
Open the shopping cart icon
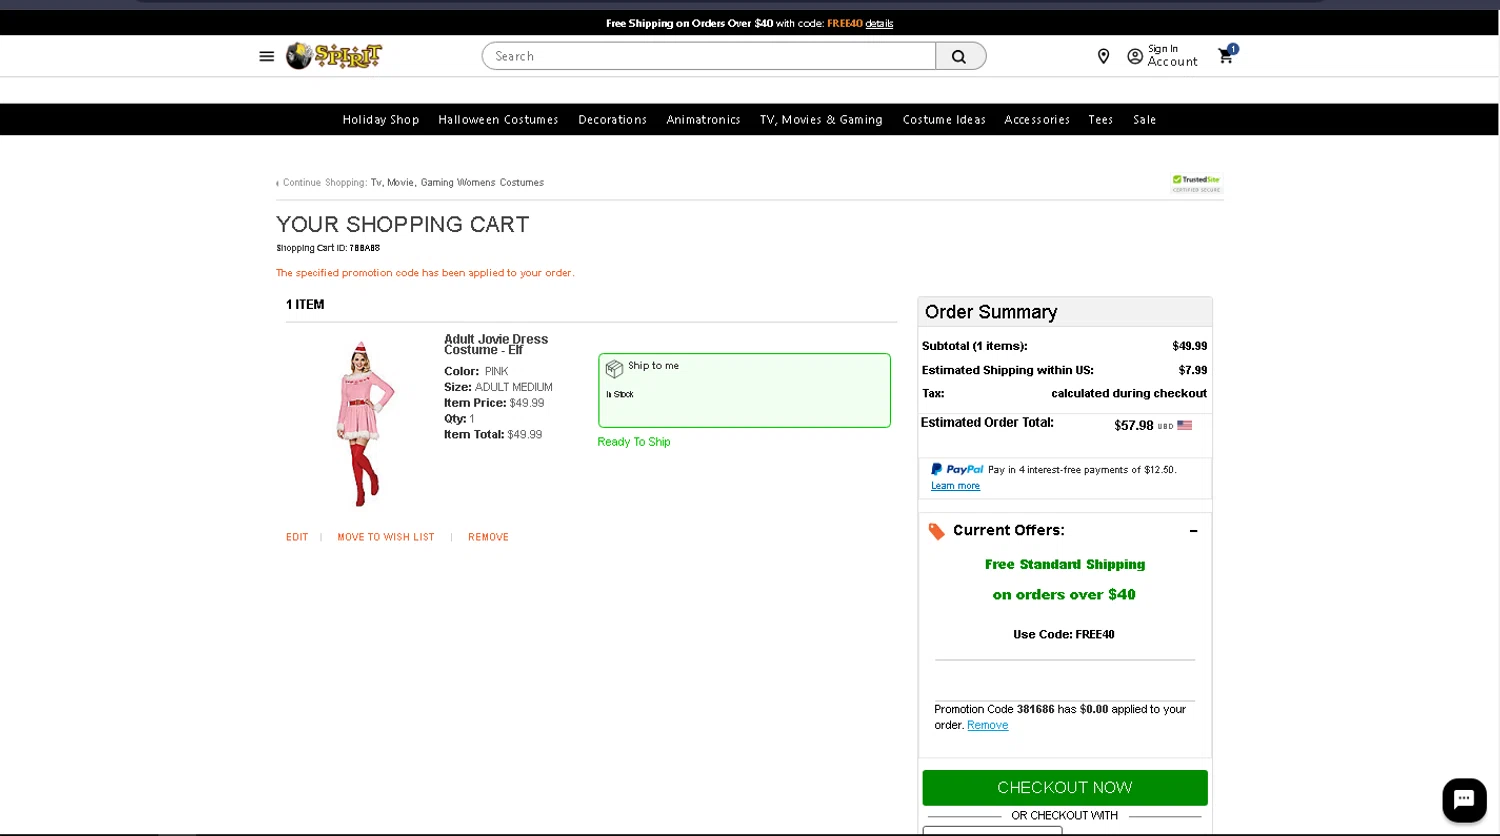coord(1226,55)
